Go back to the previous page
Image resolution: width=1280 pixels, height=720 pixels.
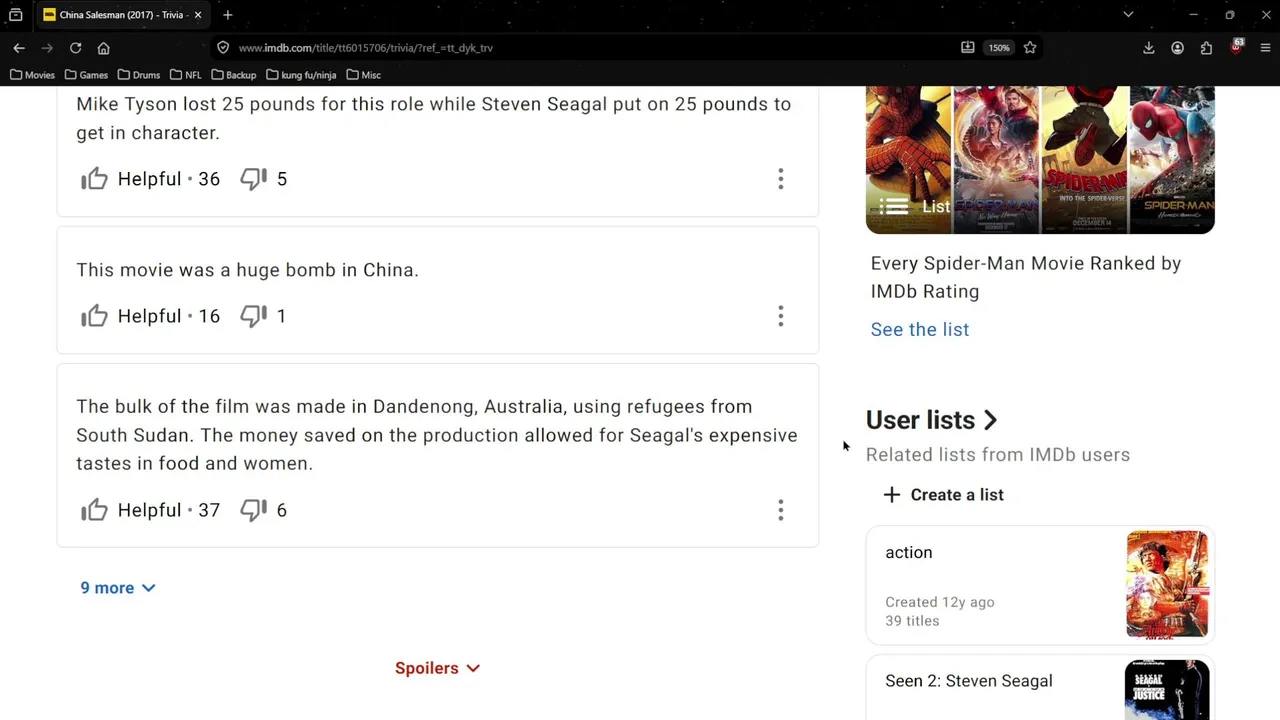pyautogui.click(x=19, y=48)
